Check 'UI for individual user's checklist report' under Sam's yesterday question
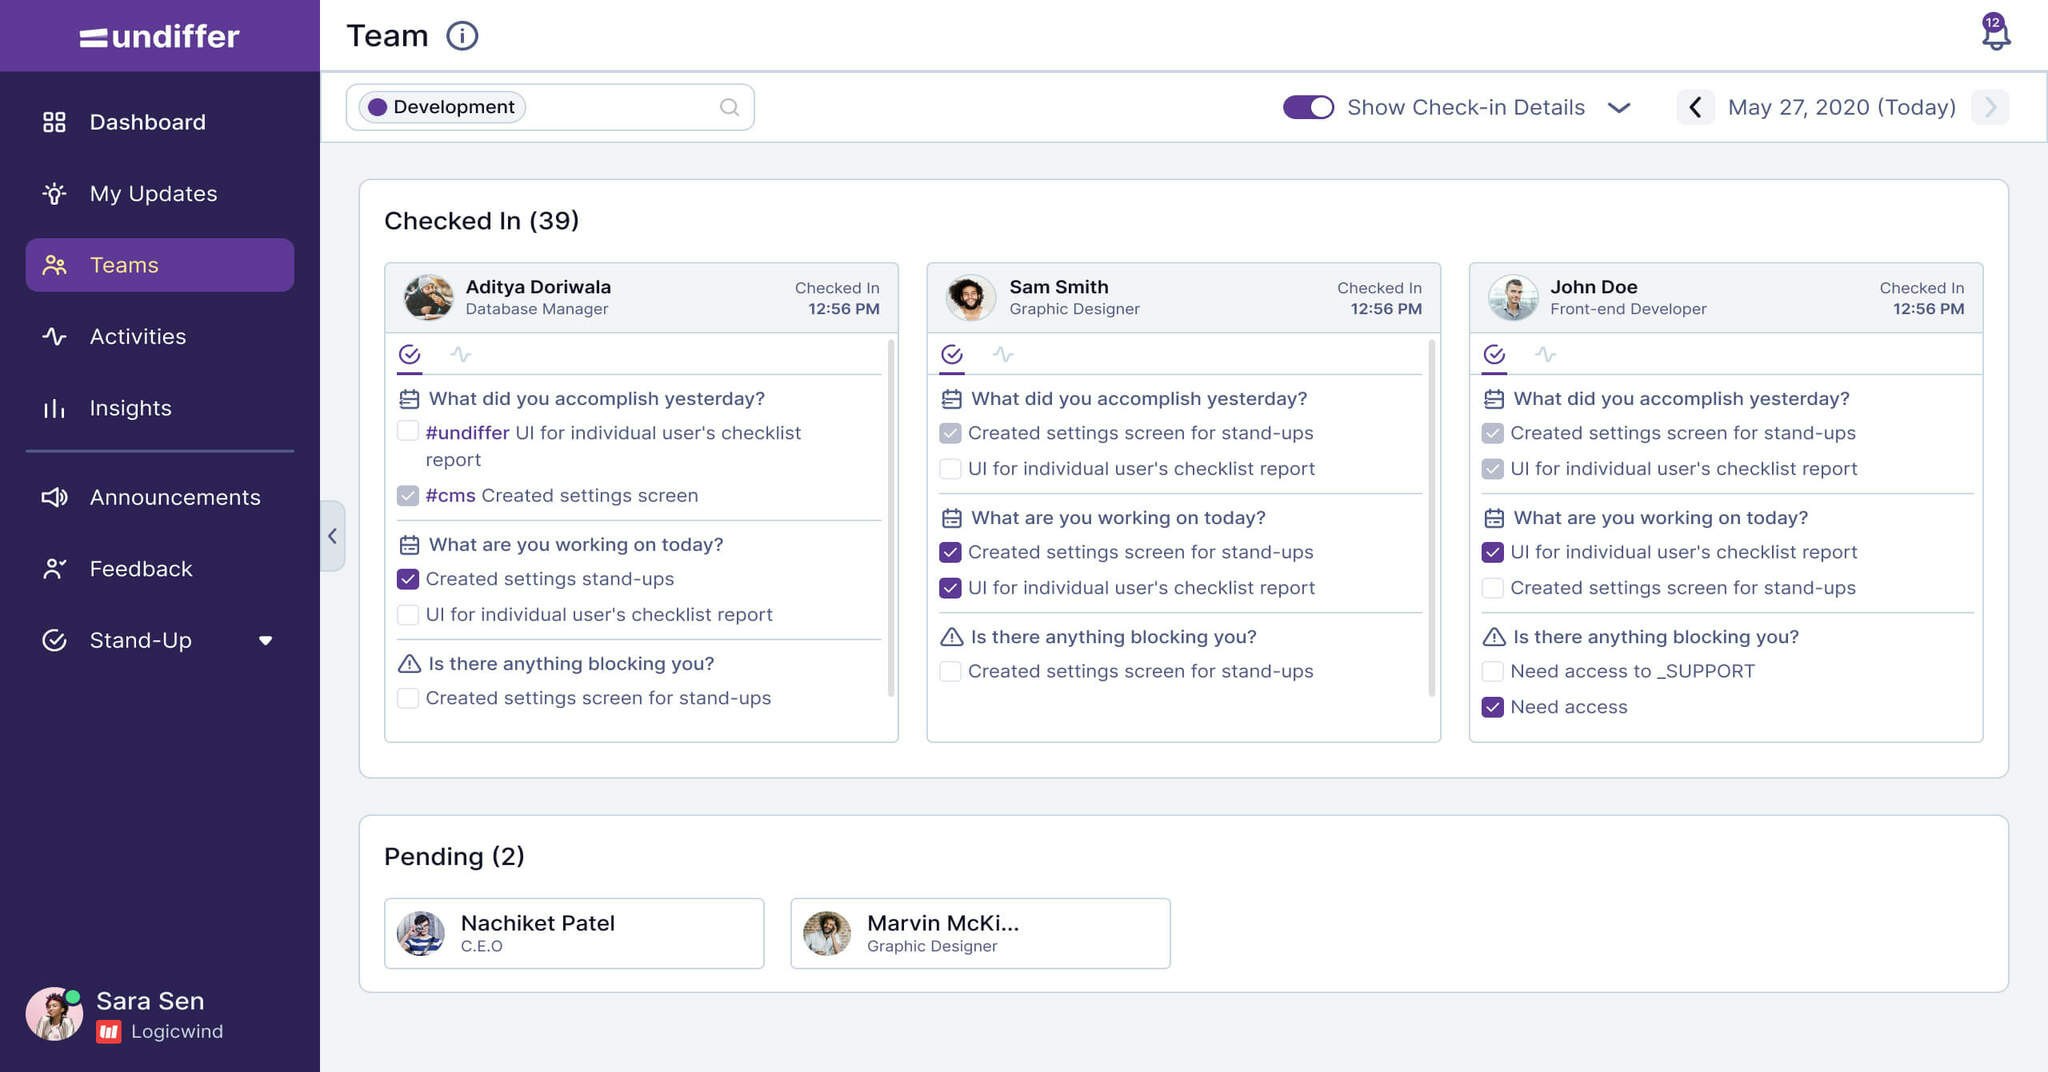 coord(950,468)
